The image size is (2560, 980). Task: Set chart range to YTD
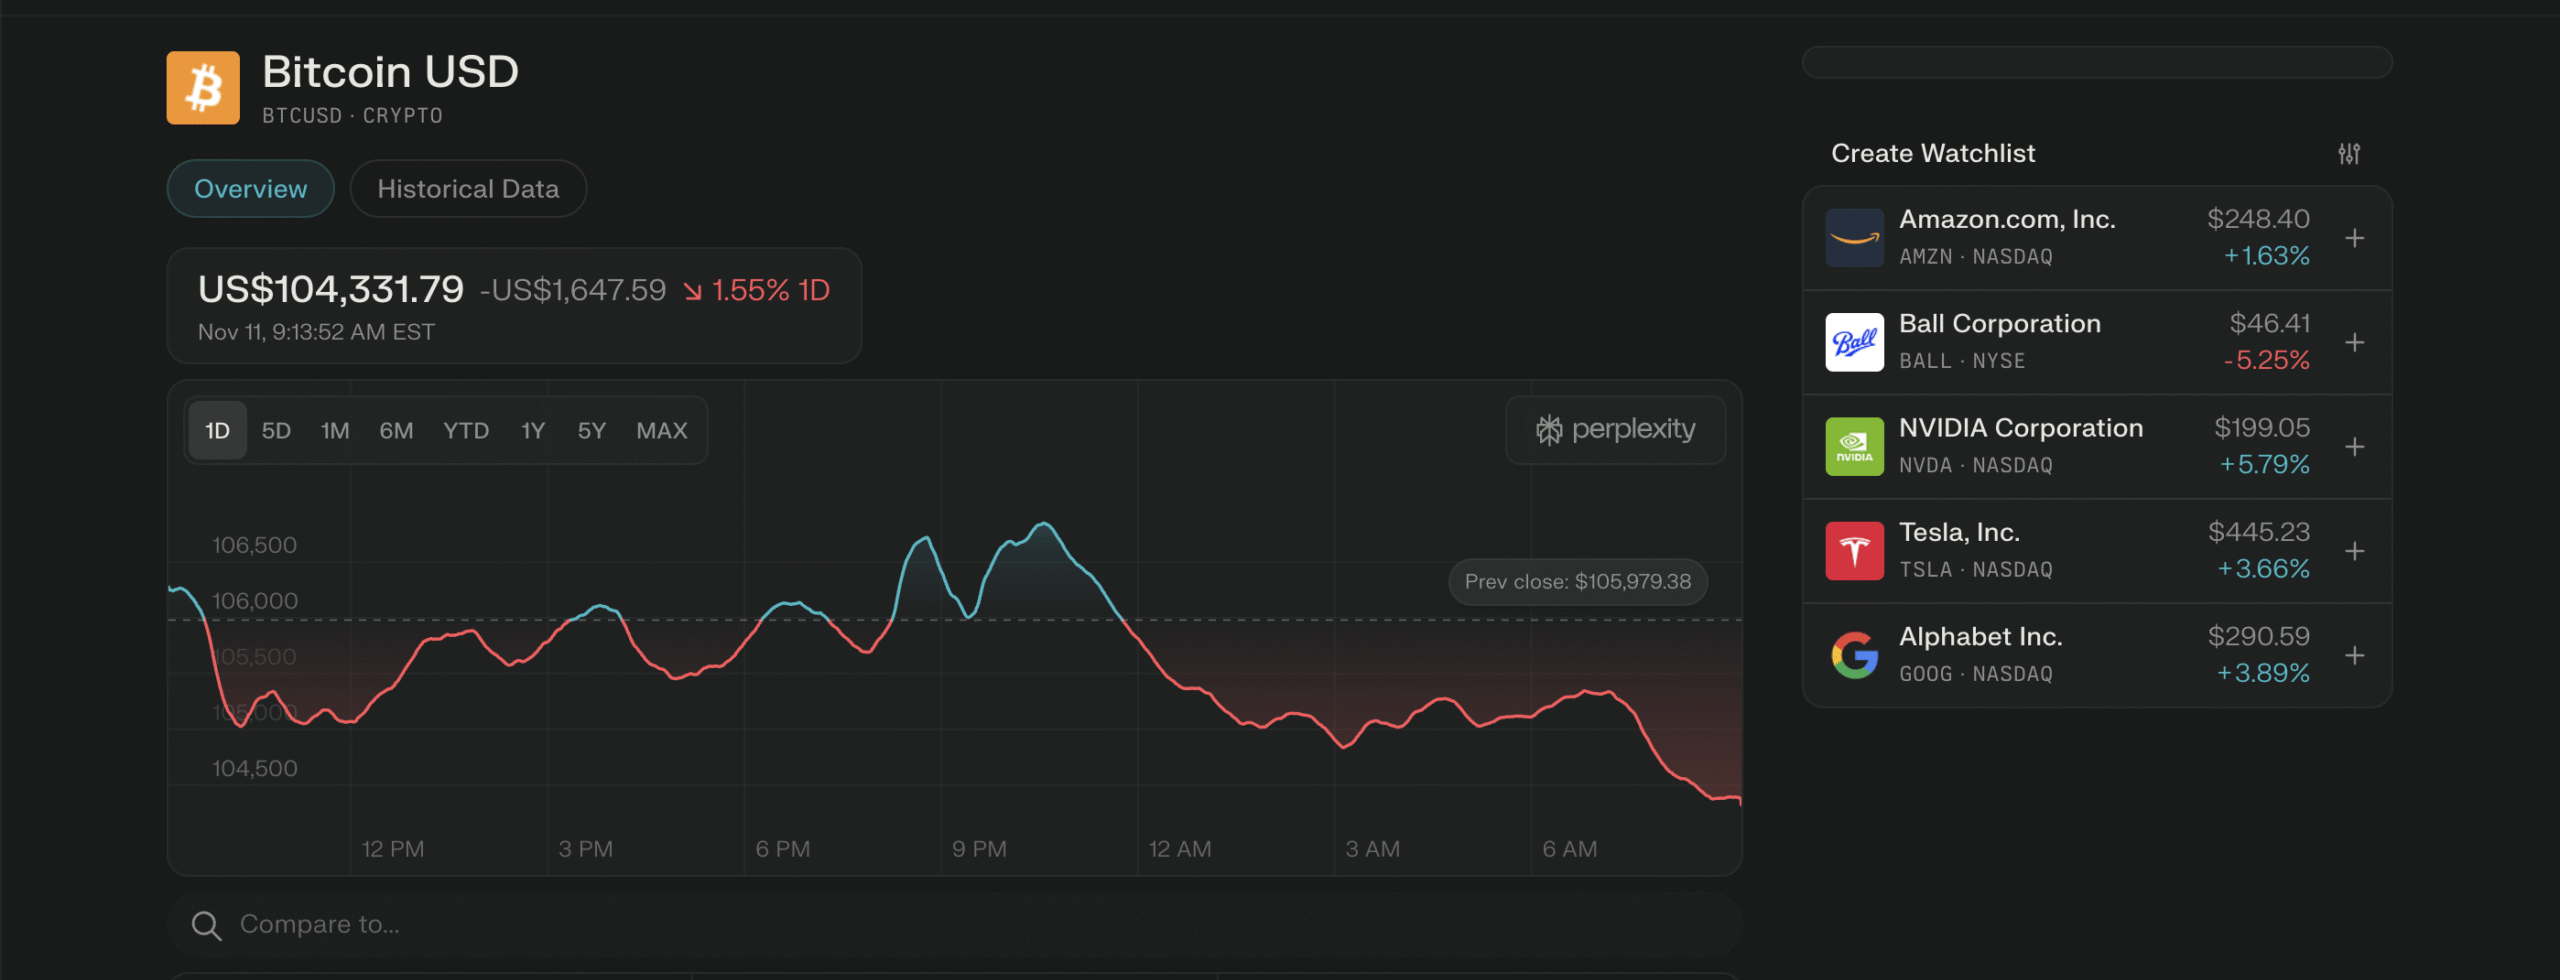point(466,431)
